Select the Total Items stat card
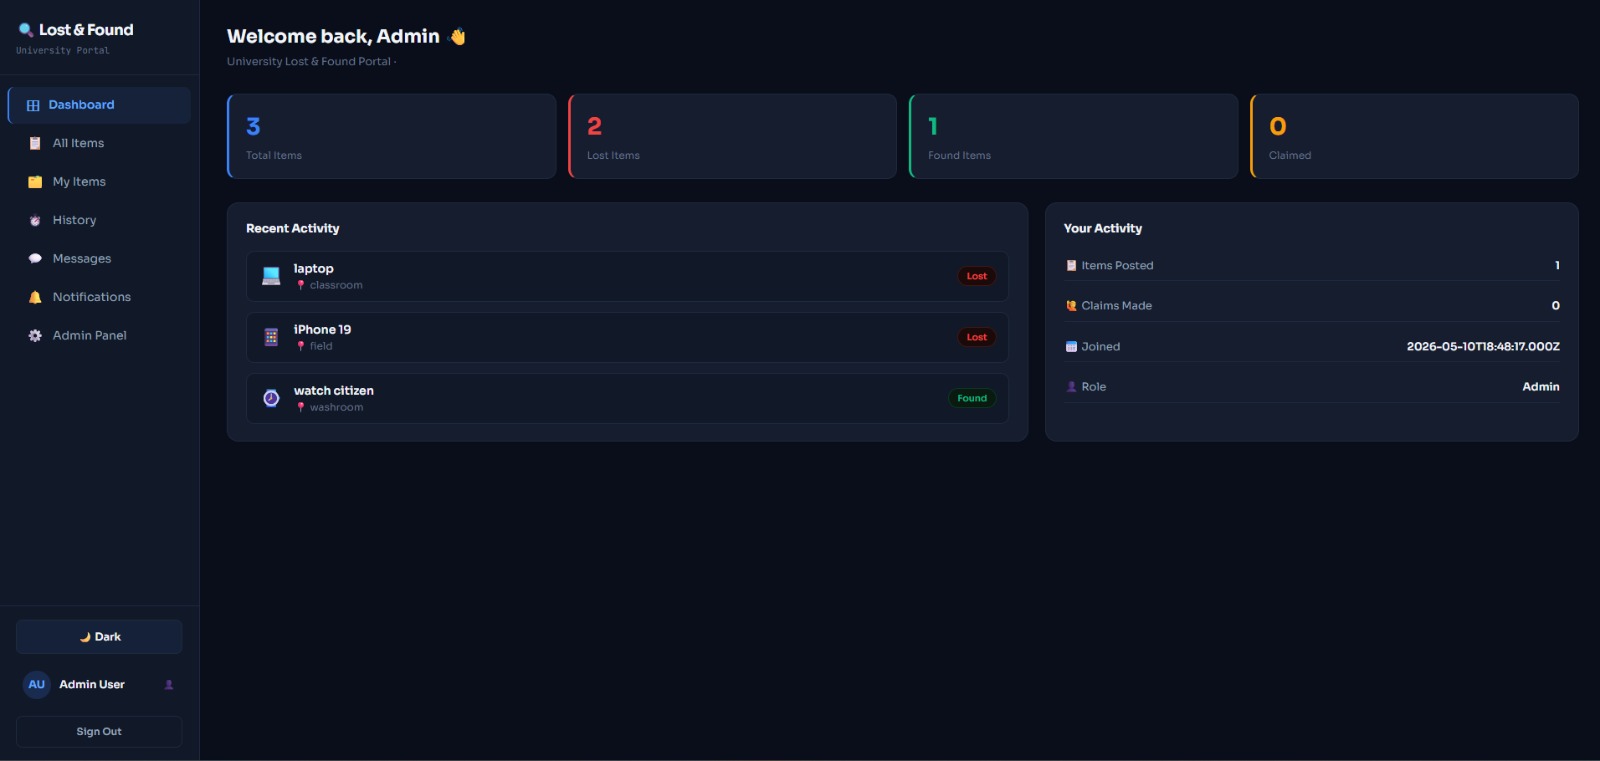Viewport: 1600px width, 761px height. click(x=392, y=136)
